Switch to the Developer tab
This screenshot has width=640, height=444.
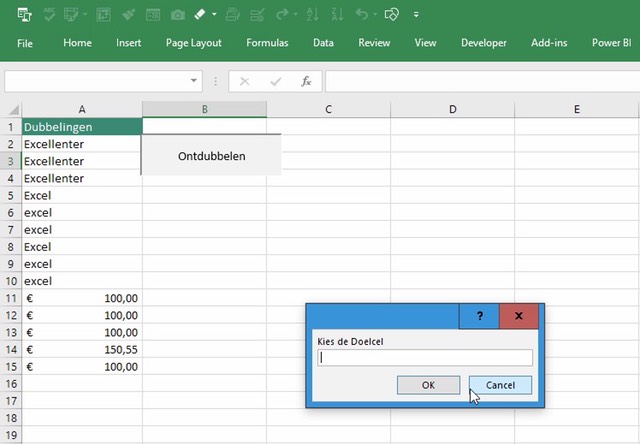(x=484, y=43)
